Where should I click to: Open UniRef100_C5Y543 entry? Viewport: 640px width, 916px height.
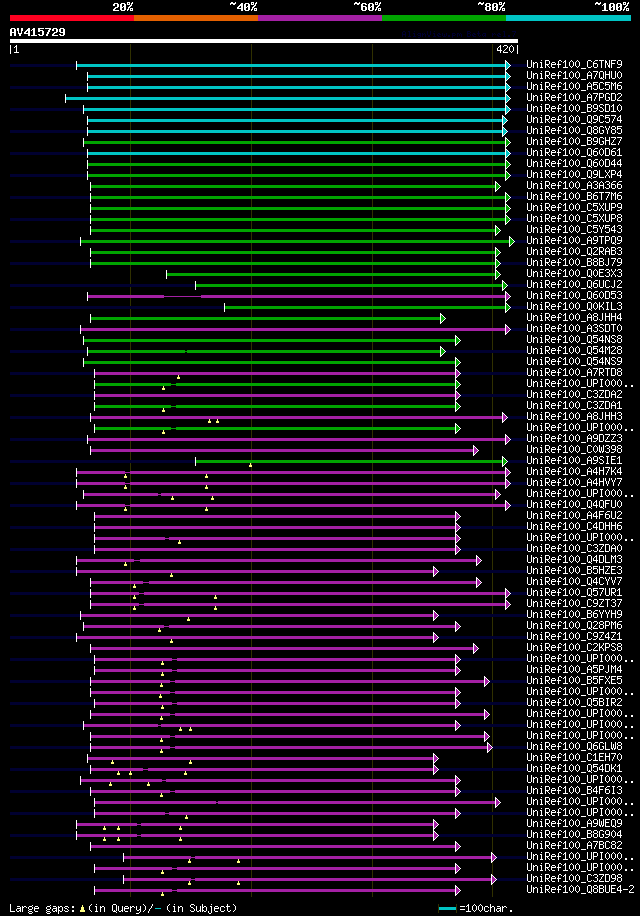575,230
